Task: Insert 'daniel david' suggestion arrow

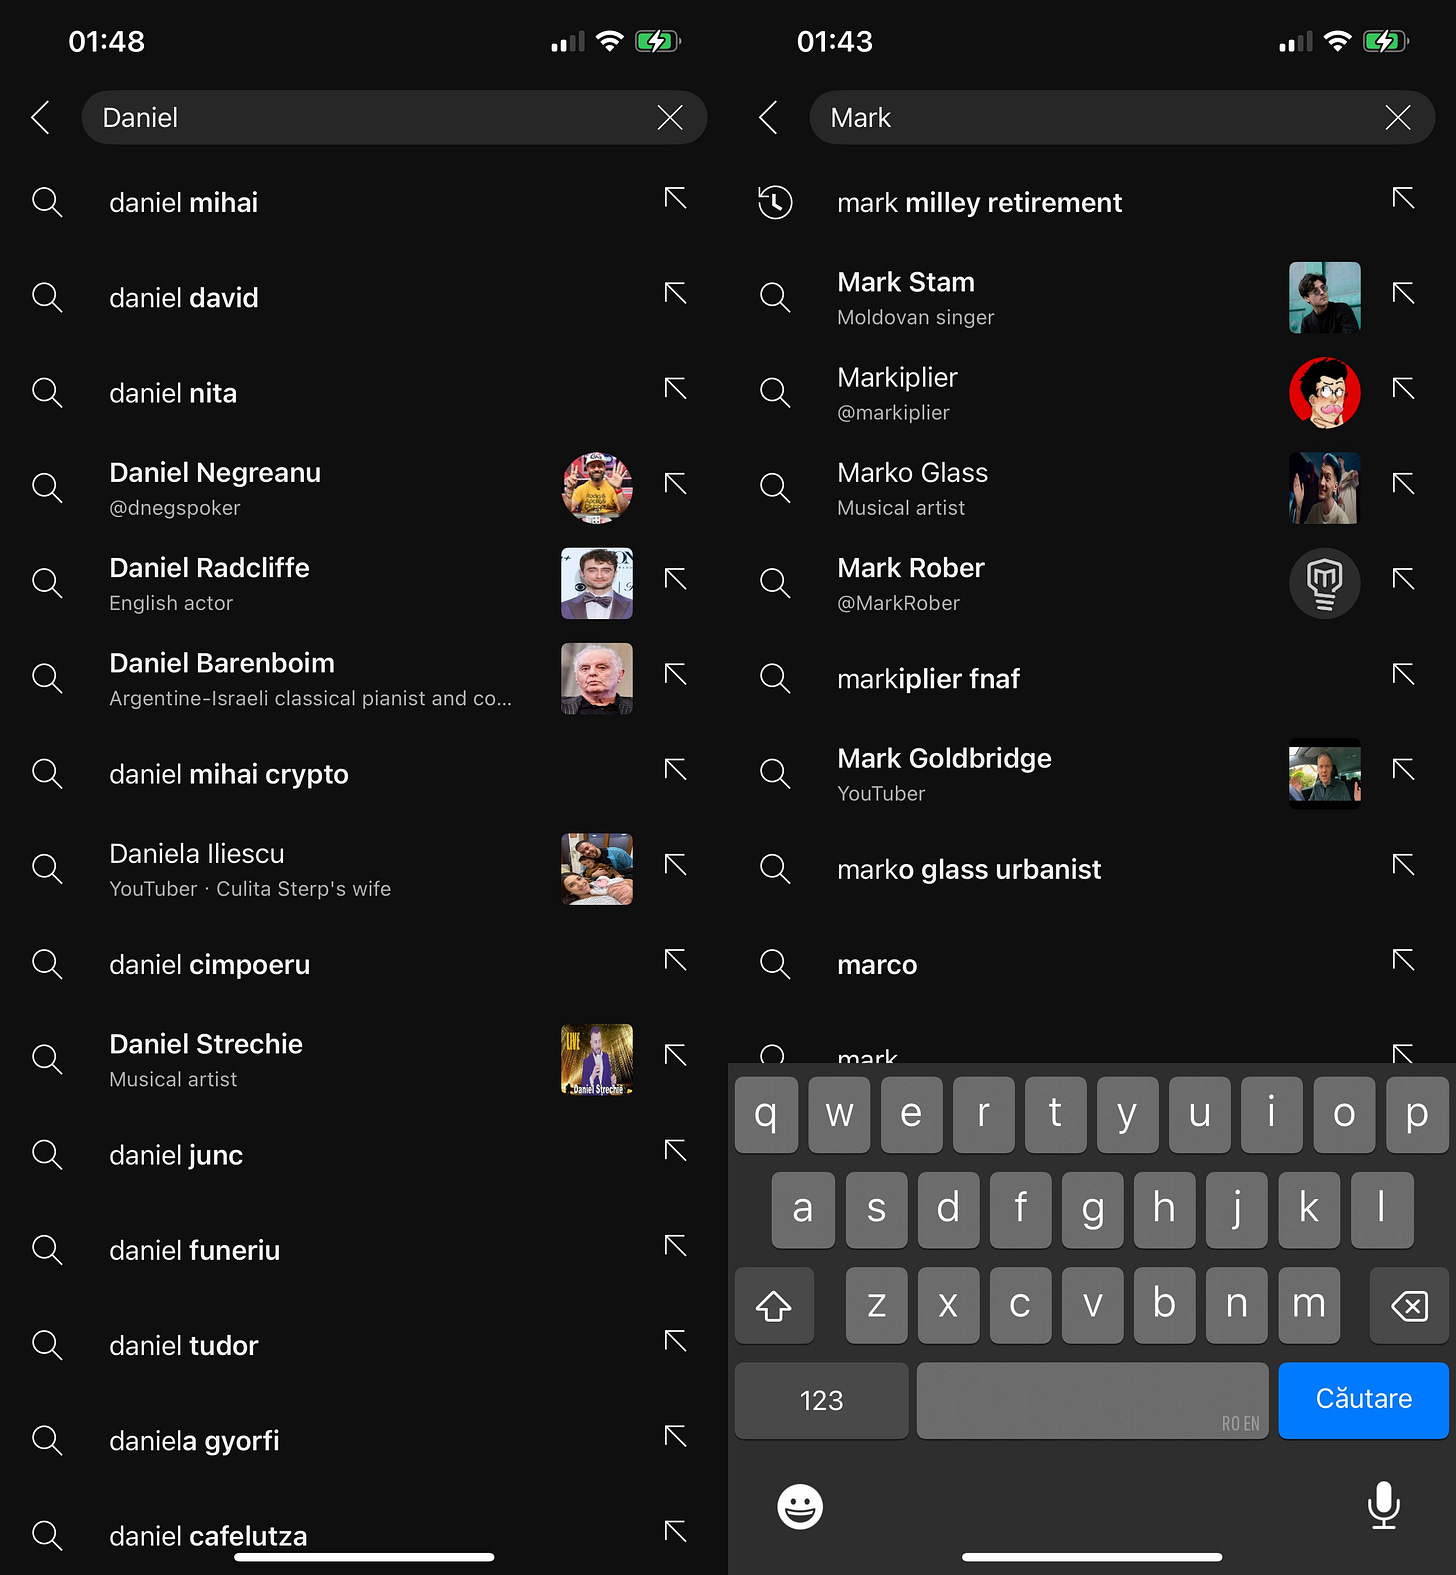Action: 676,293
